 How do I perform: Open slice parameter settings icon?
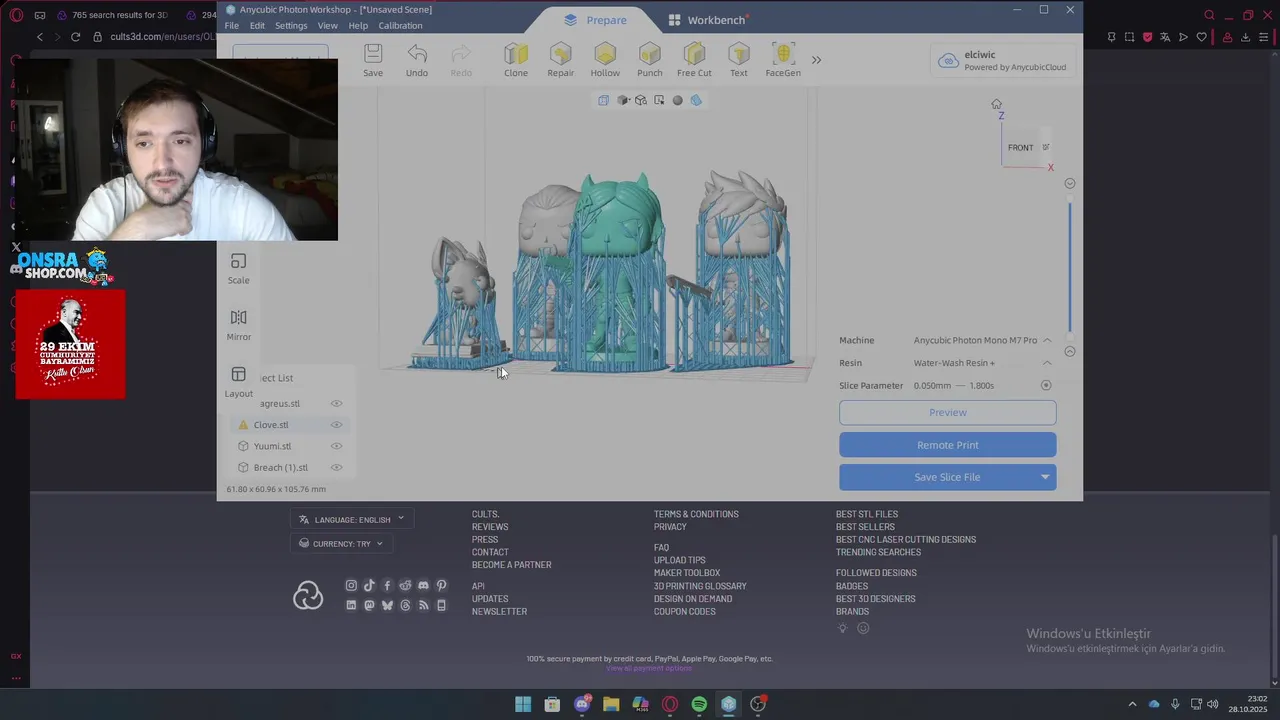tap(1046, 385)
